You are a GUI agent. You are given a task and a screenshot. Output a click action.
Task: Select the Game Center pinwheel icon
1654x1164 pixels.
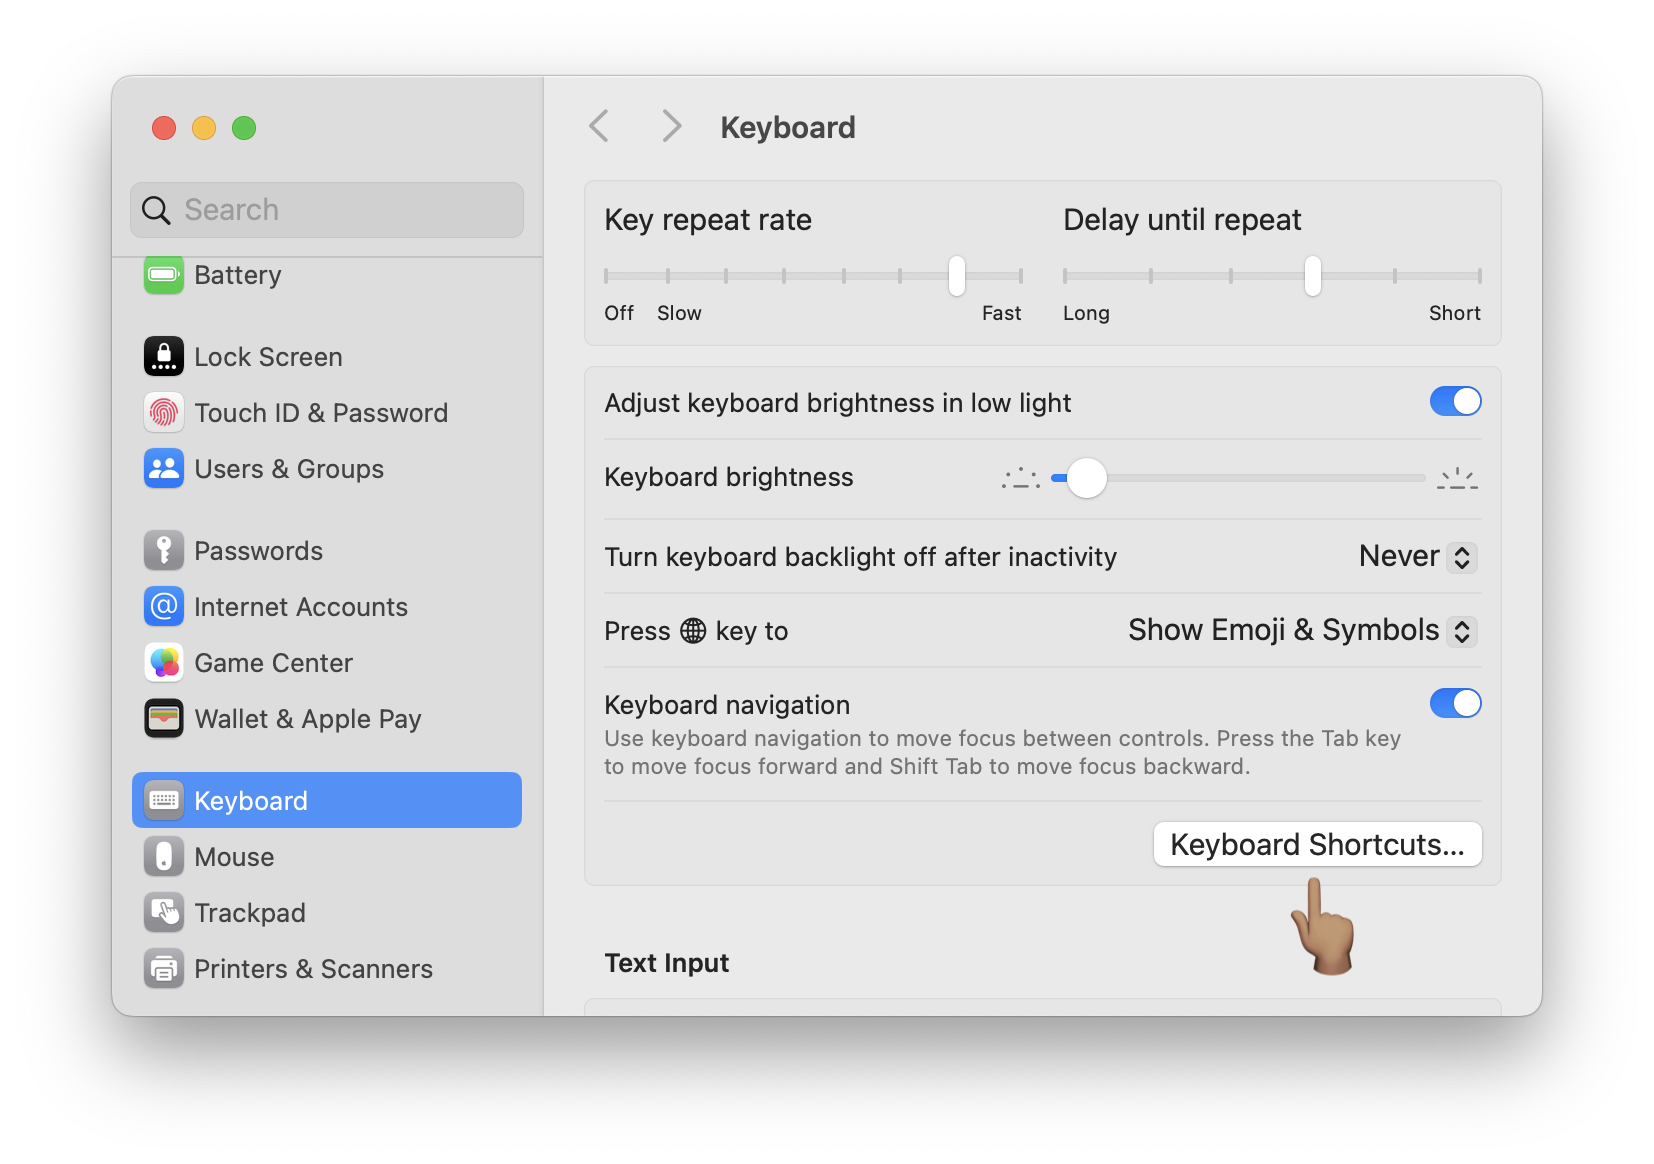click(x=164, y=662)
